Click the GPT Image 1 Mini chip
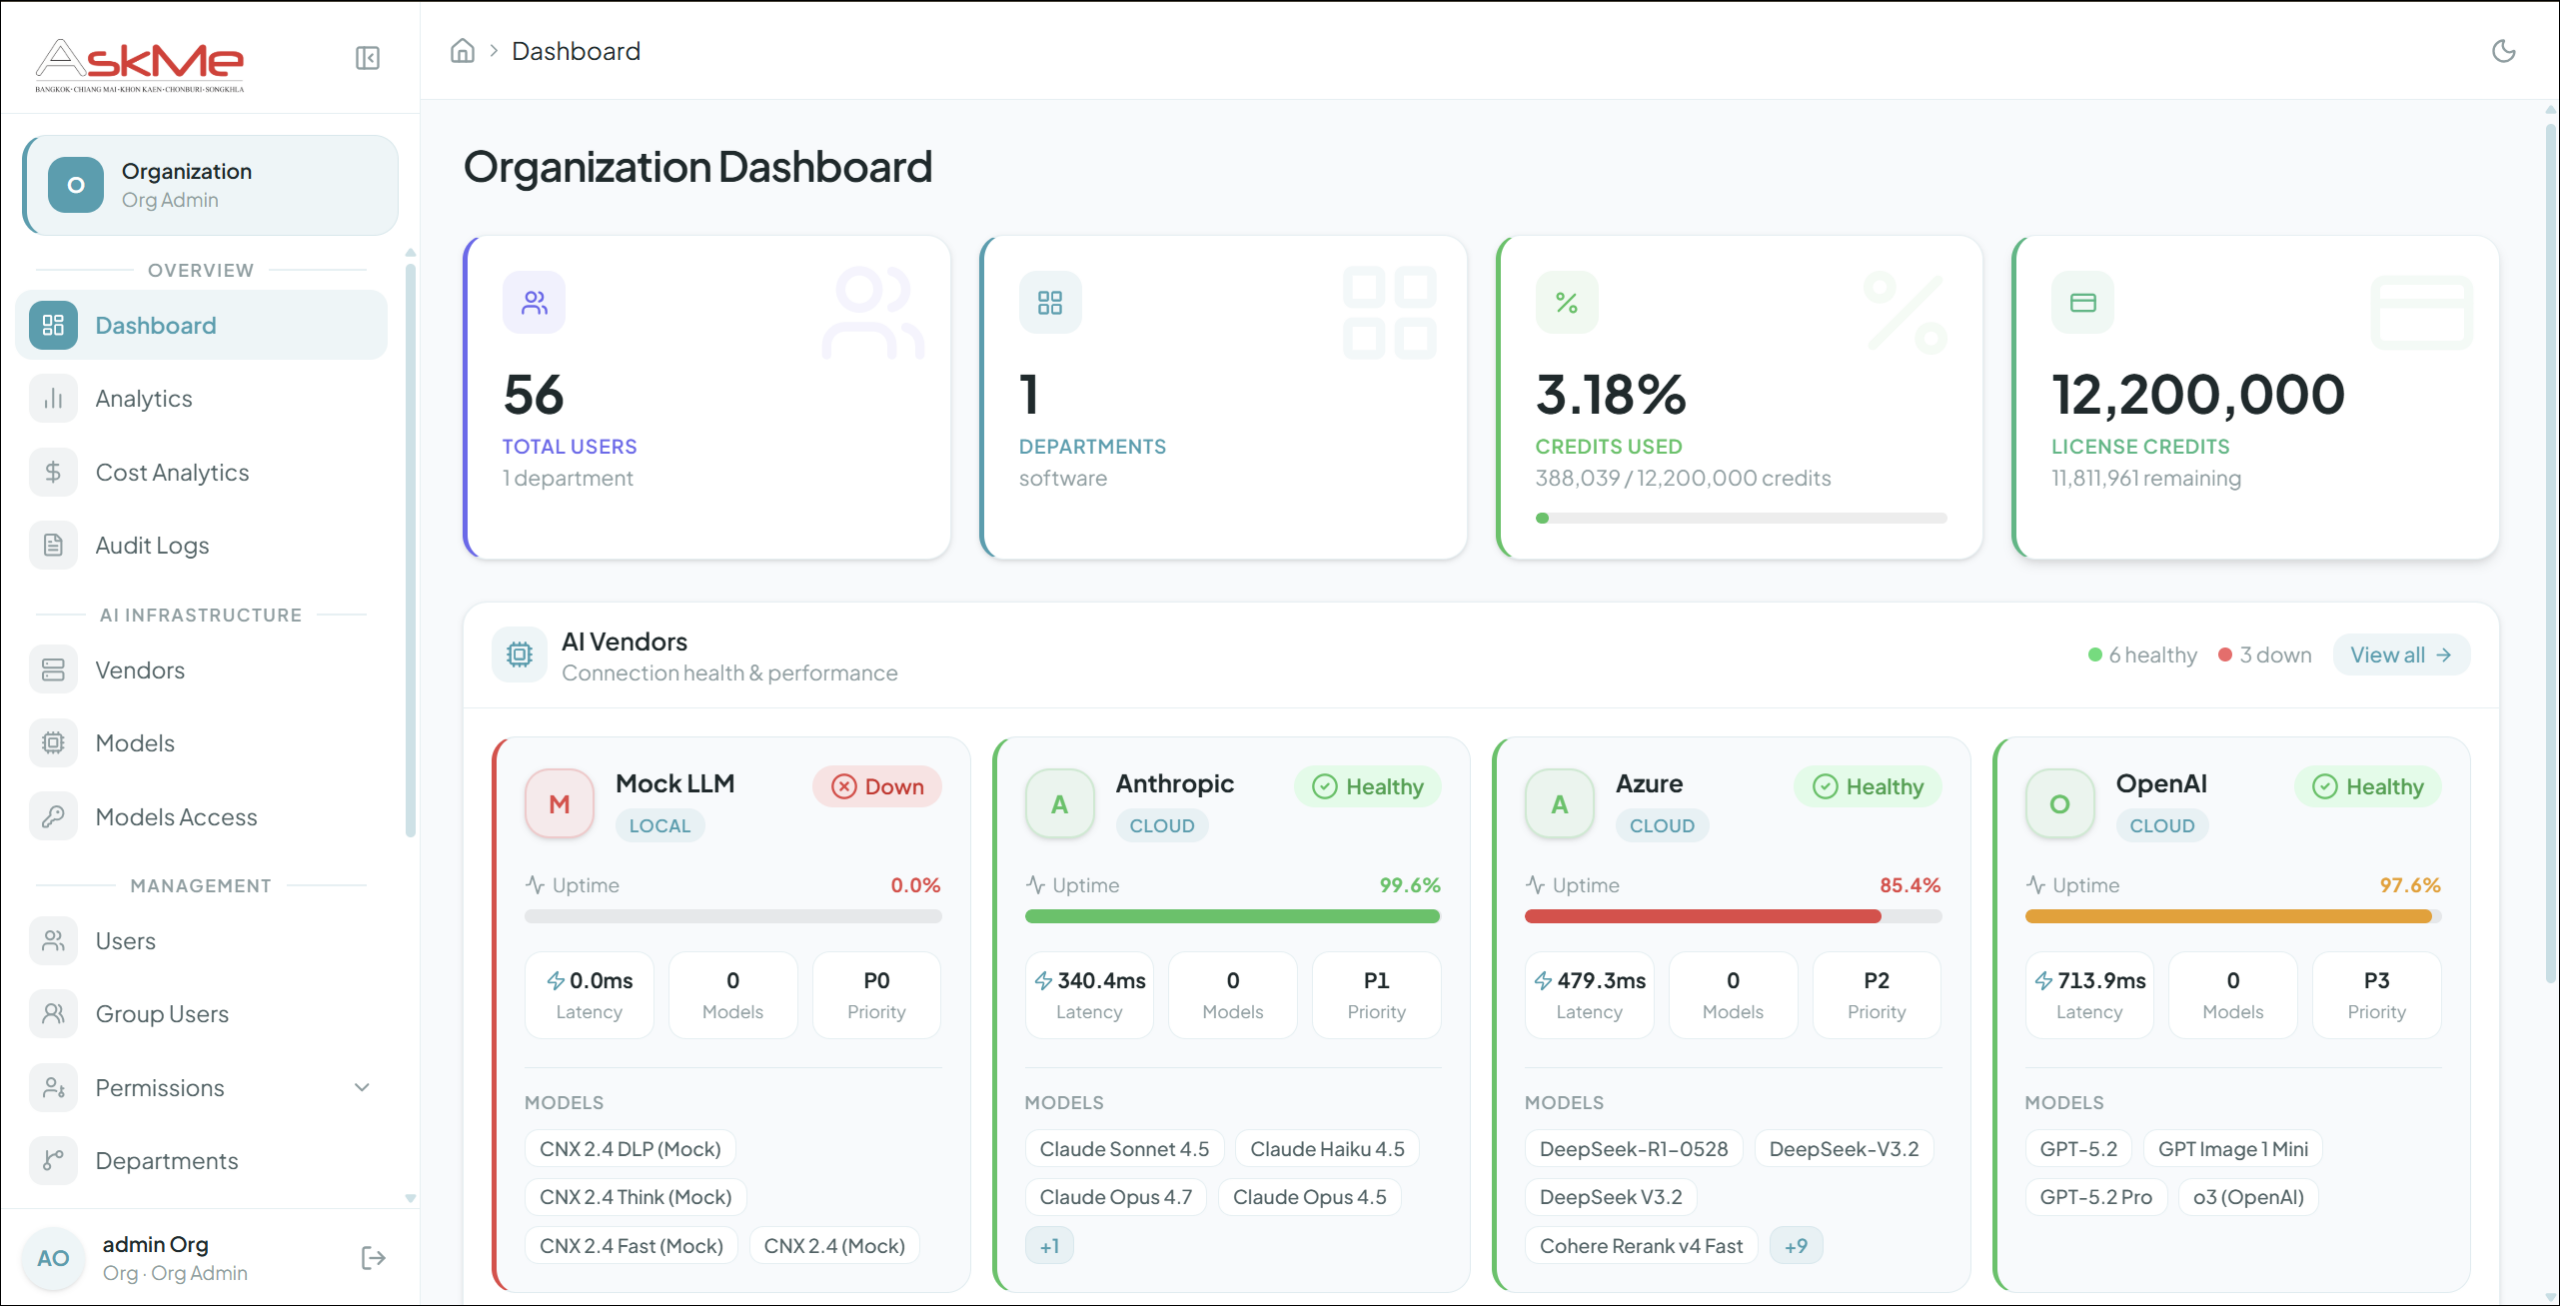This screenshot has width=2560, height=1306. point(2233,1149)
